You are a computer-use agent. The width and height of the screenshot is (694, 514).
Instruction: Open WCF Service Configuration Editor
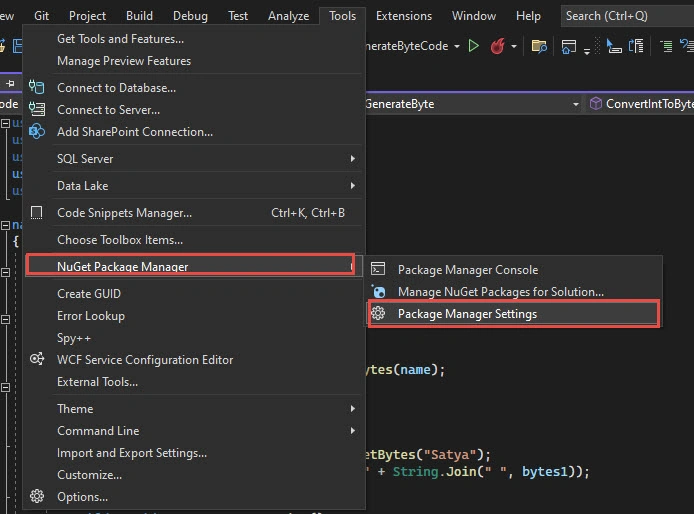coord(194,360)
